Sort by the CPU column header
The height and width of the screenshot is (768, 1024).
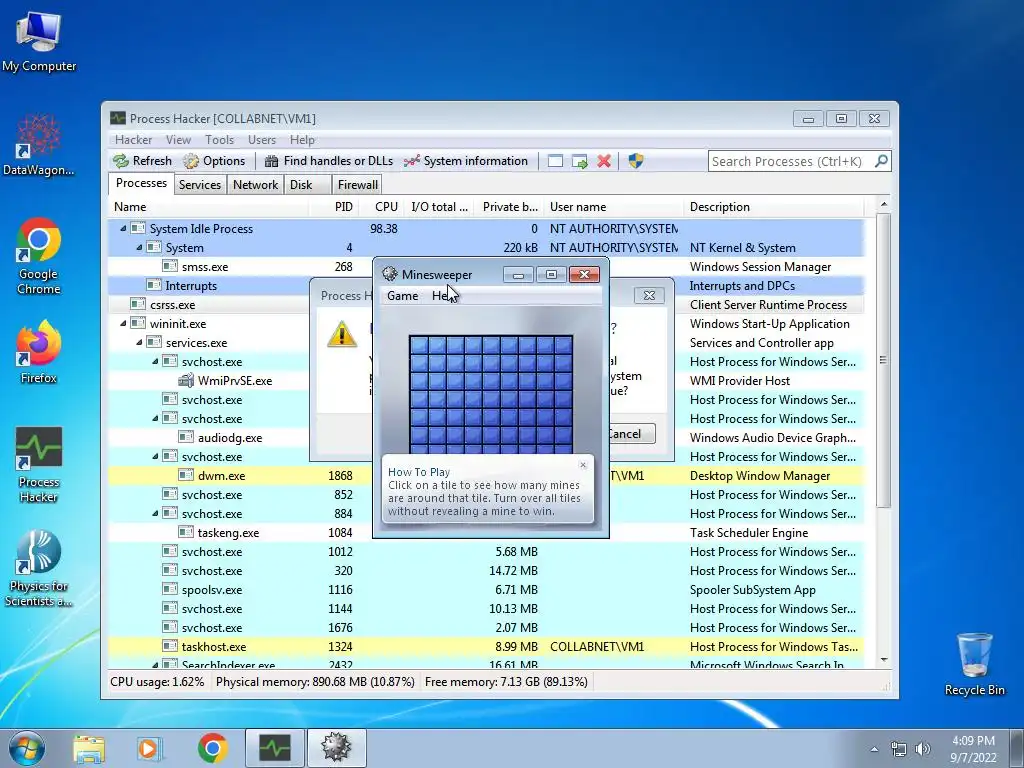point(379,207)
